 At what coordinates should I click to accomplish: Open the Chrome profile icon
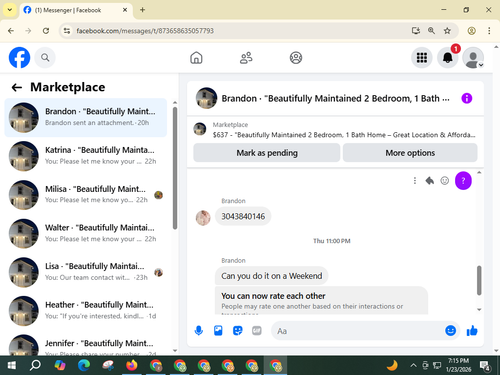click(471, 31)
